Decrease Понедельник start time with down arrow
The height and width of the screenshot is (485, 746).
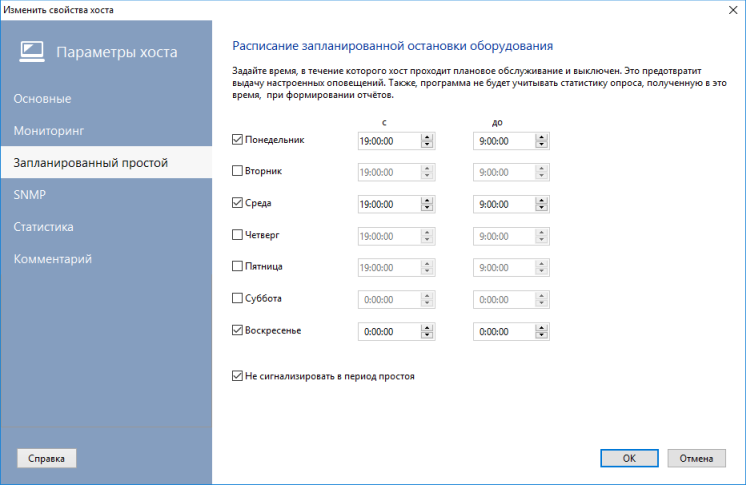pos(427,145)
